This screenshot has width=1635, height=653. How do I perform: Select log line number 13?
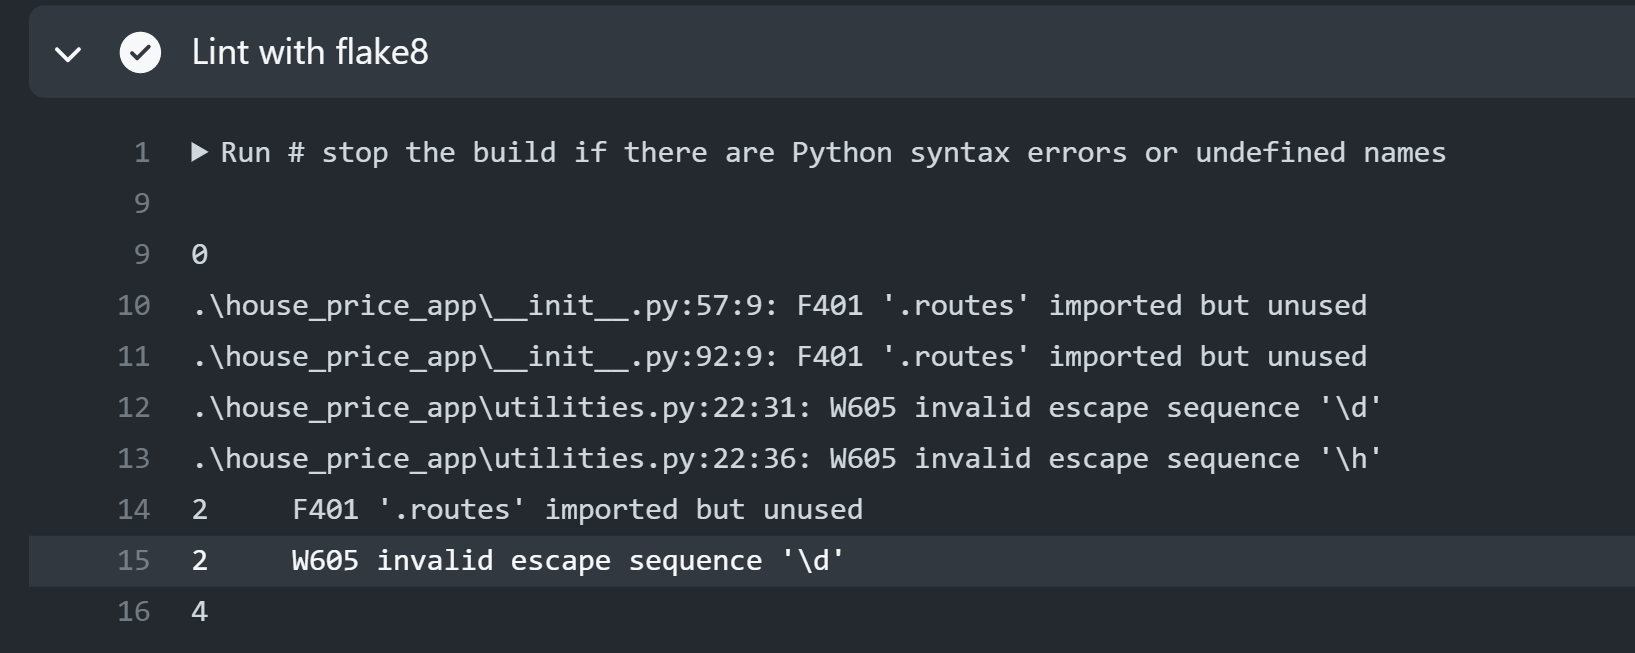tap(134, 459)
